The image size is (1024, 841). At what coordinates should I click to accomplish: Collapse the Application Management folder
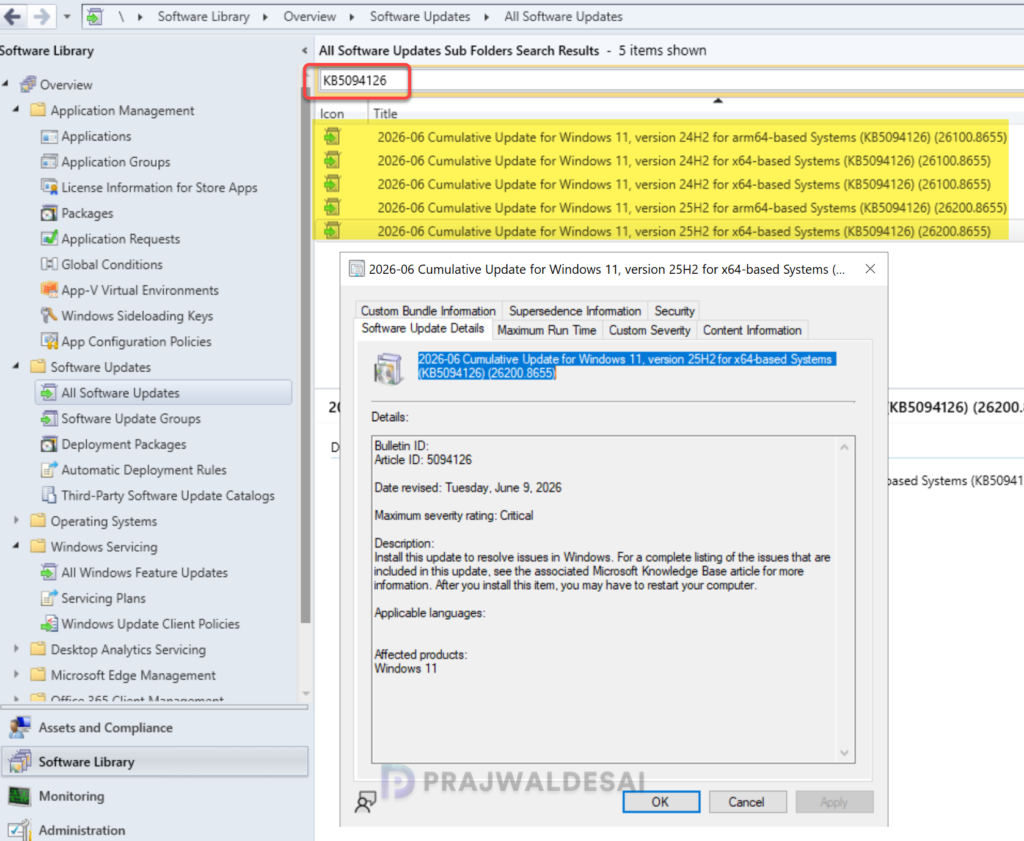pyautogui.click(x=16, y=109)
